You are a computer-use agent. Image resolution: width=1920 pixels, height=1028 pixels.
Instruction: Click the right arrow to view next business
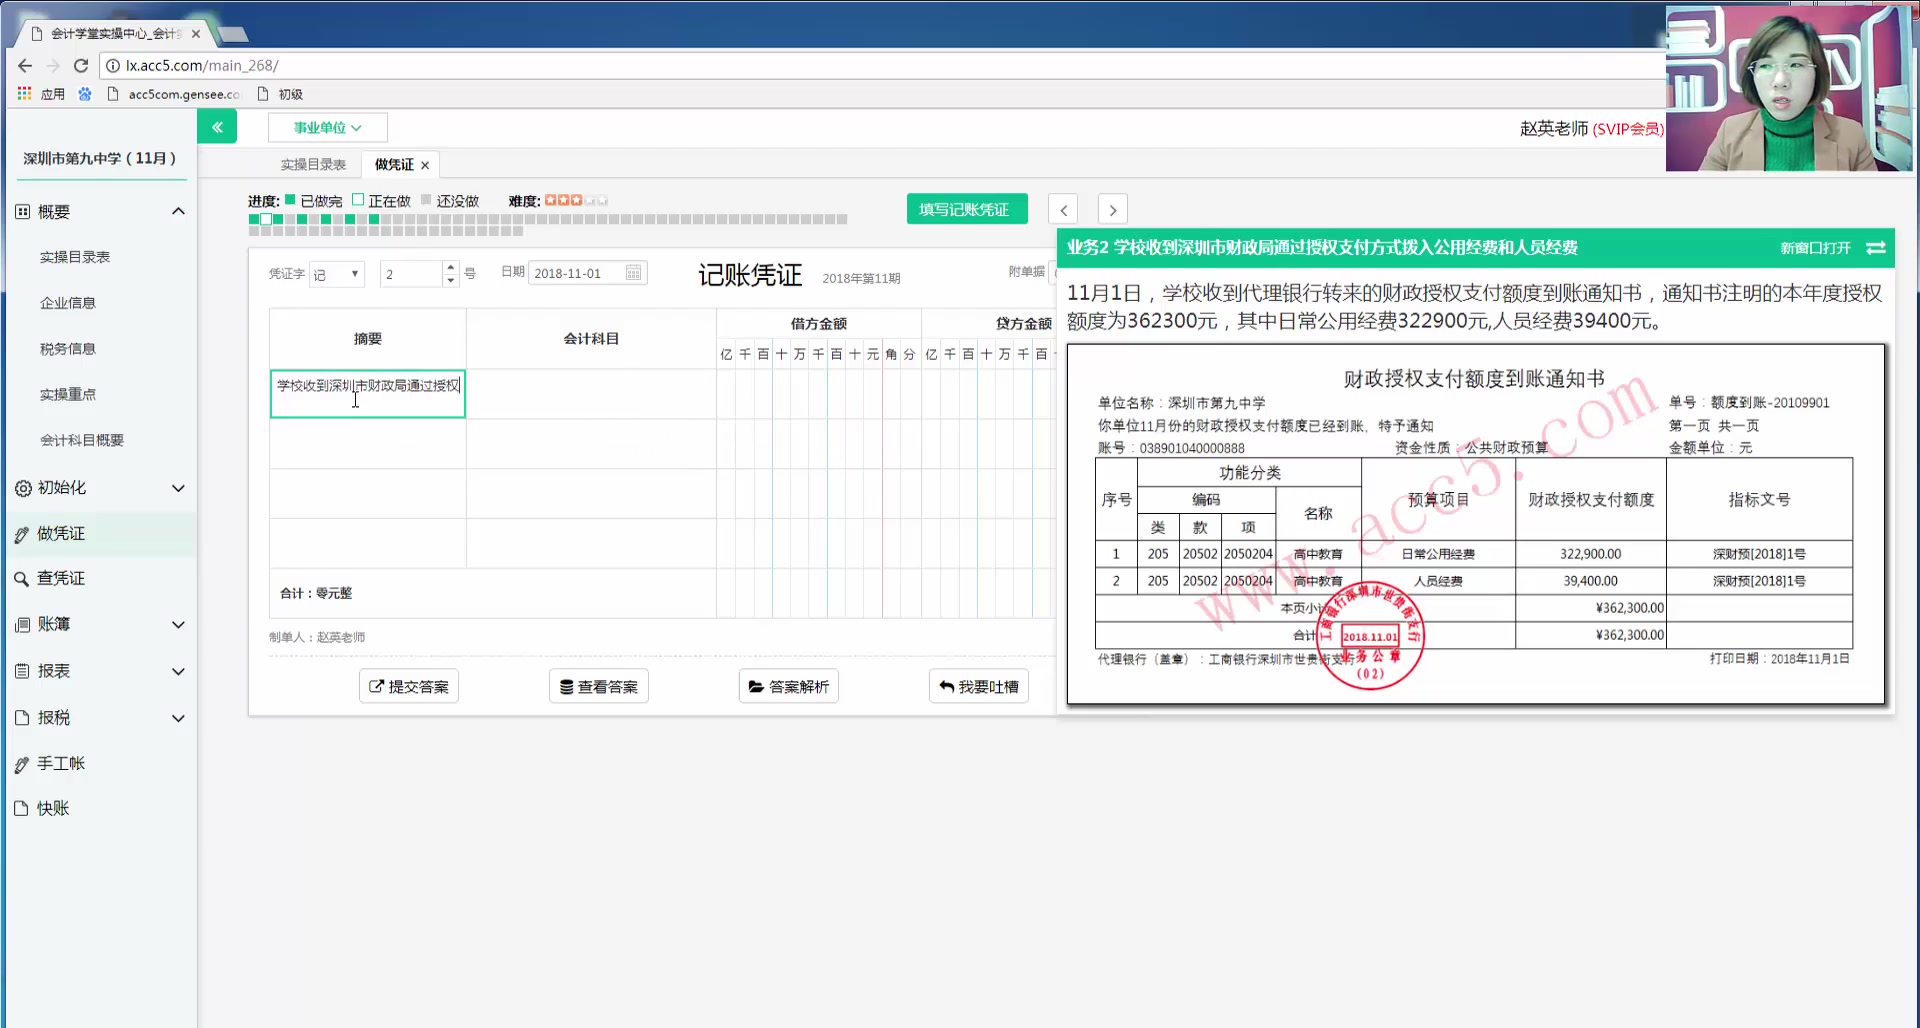(1112, 208)
